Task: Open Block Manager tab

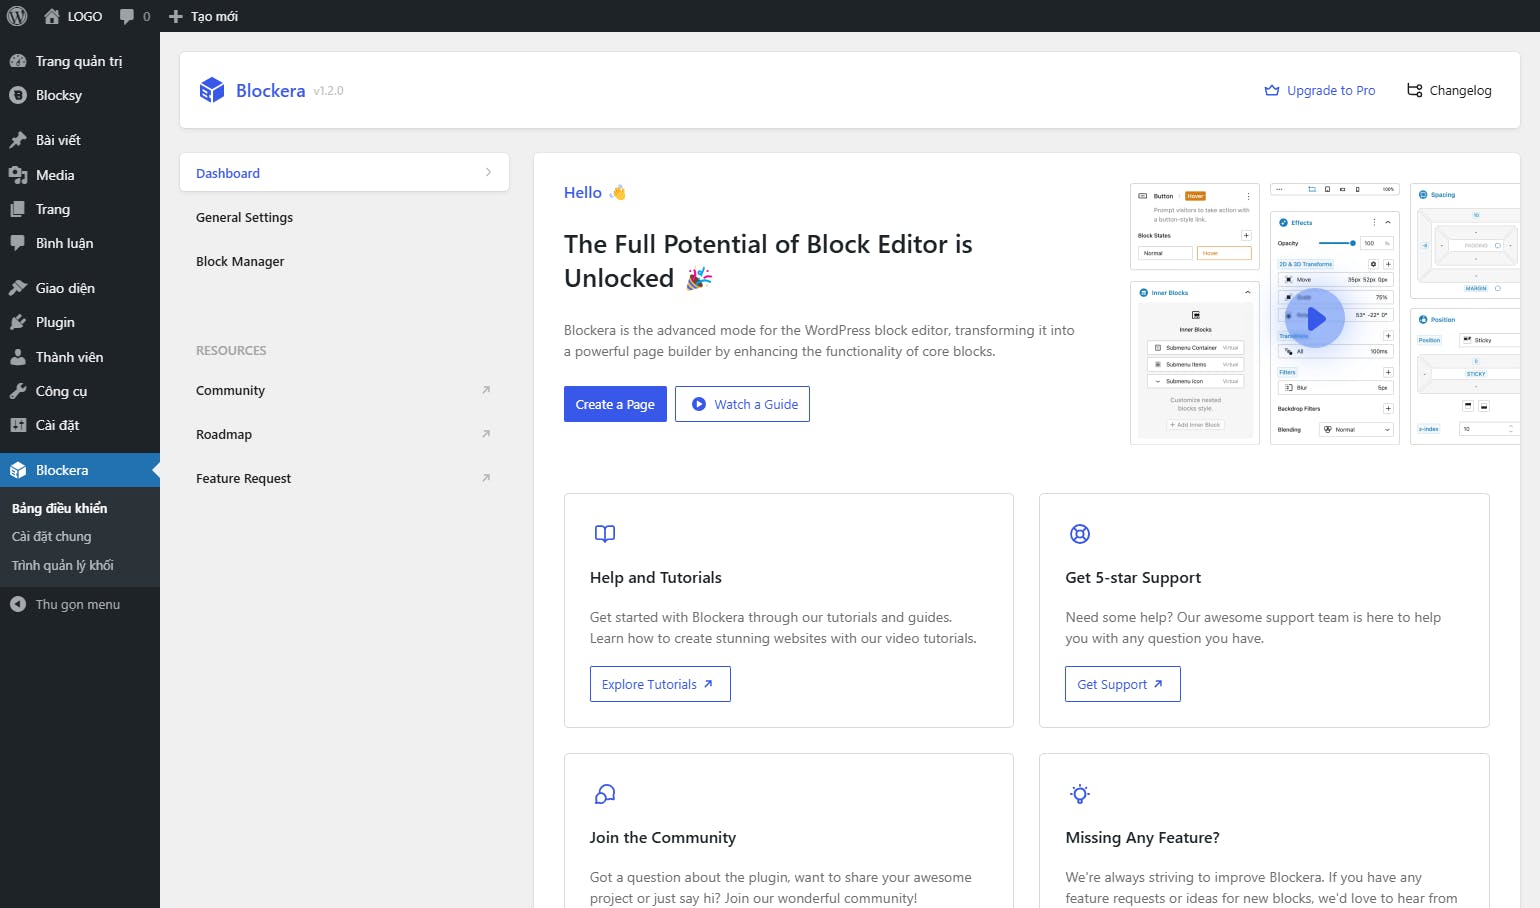Action: pos(344,261)
